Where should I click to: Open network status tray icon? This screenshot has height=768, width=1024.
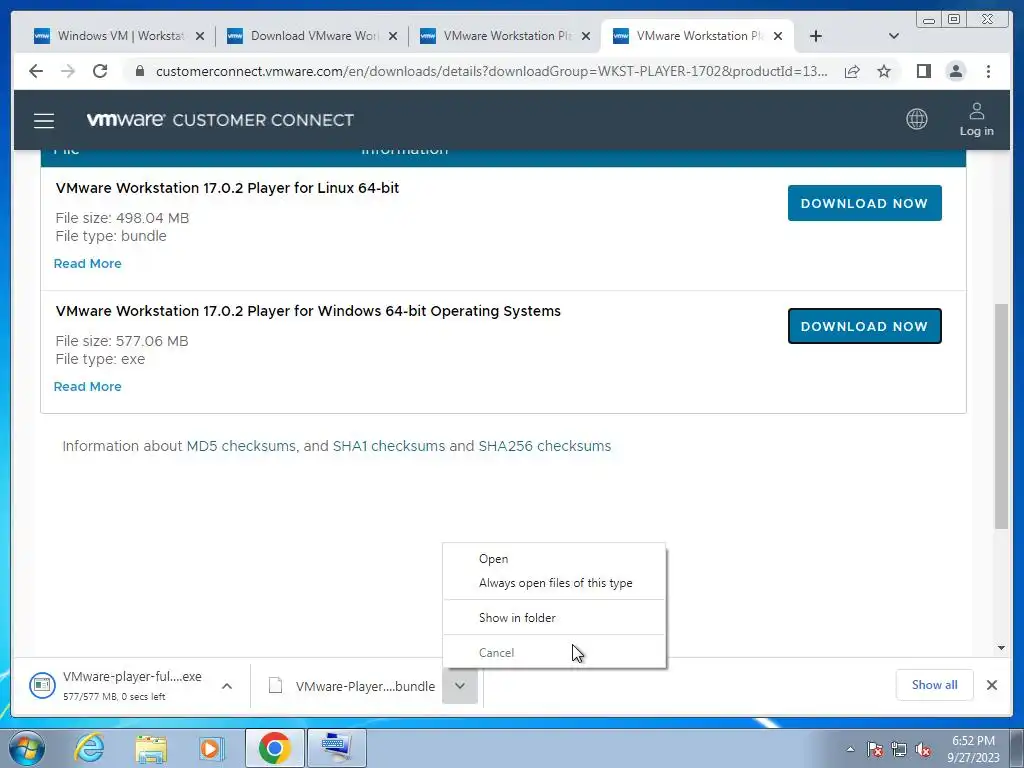pyautogui.click(x=899, y=749)
